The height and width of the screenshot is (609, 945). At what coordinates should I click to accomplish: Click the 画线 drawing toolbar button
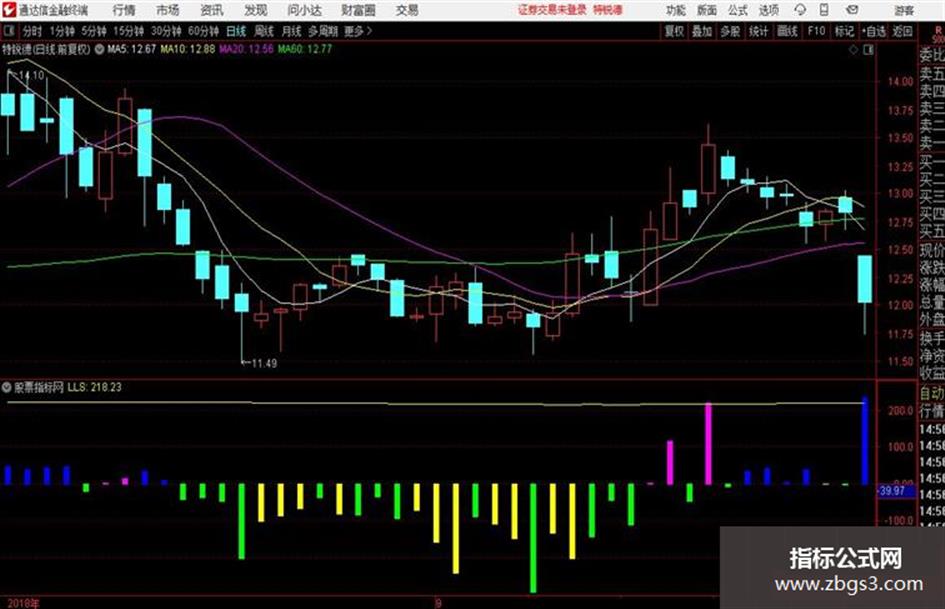point(787,31)
